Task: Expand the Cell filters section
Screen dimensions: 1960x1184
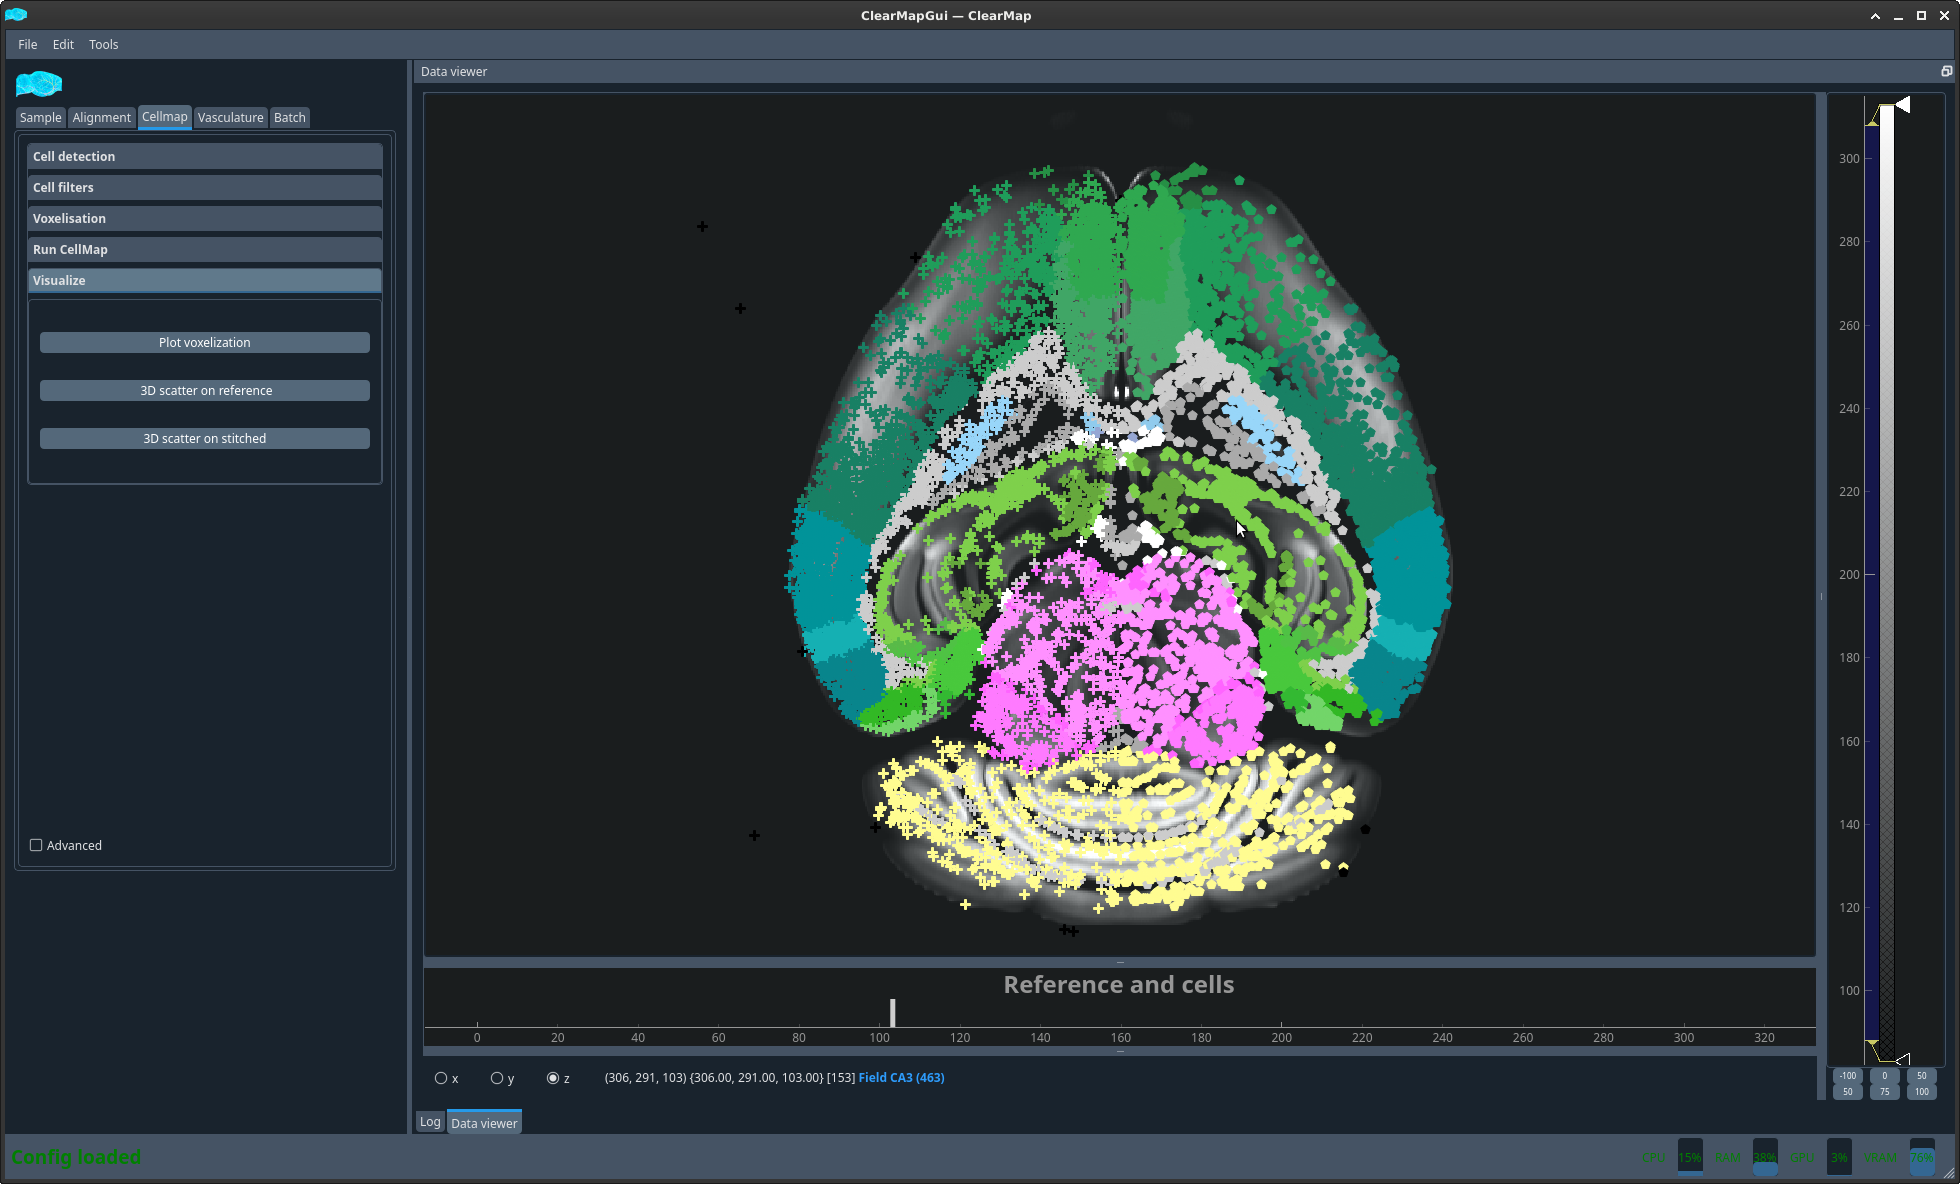Action: (205, 187)
